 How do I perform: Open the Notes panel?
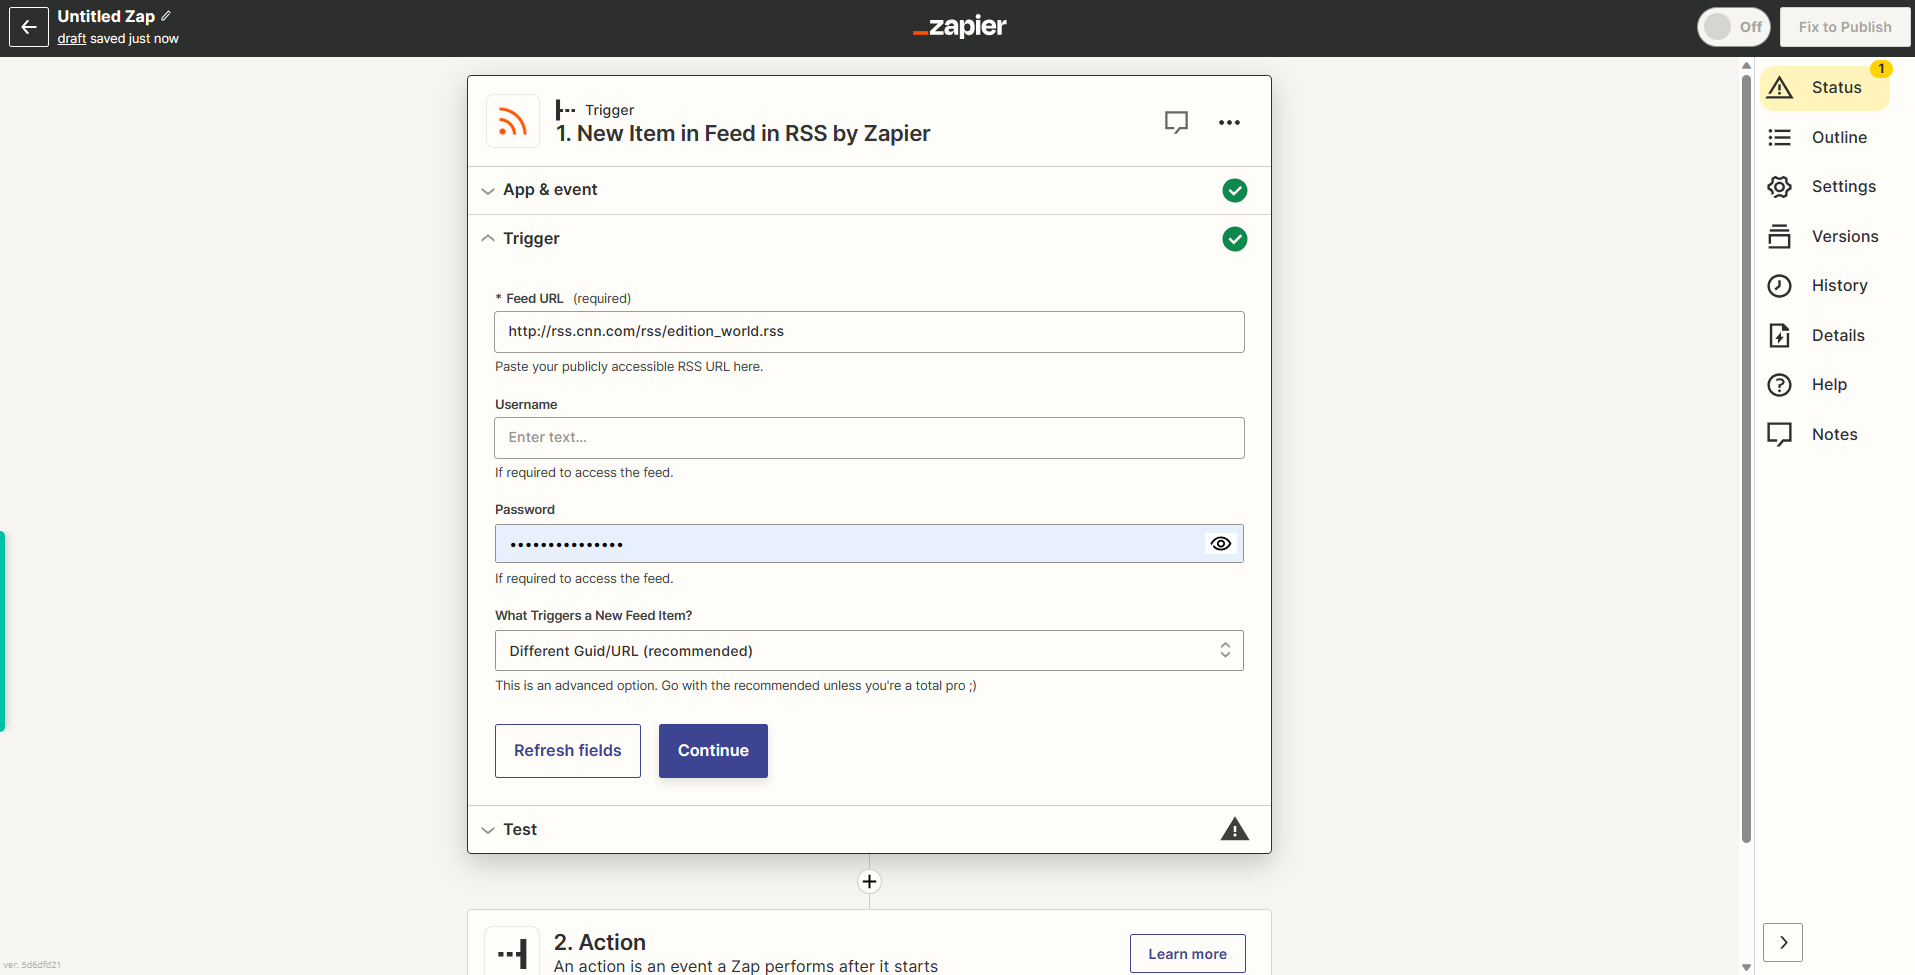point(1825,434)
